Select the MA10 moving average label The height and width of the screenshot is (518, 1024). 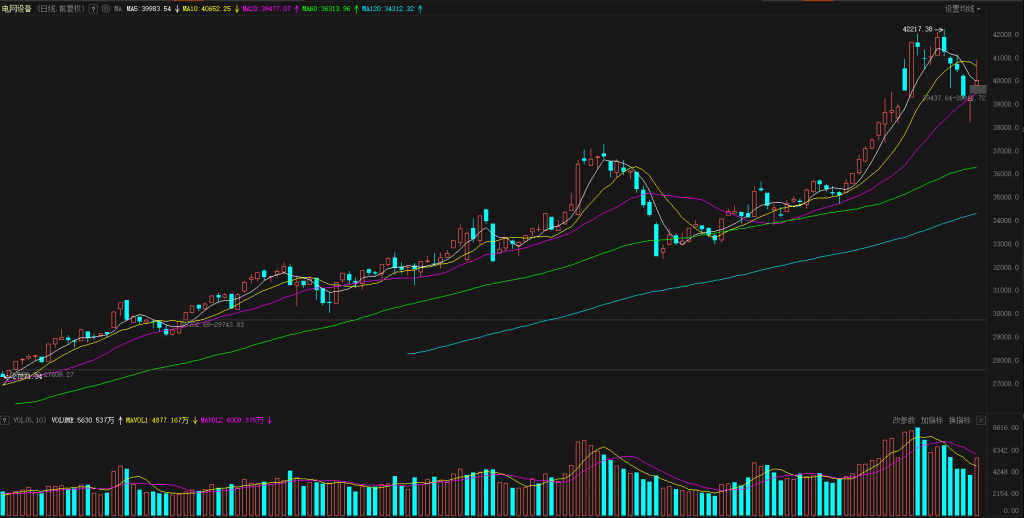click(206, 9)
